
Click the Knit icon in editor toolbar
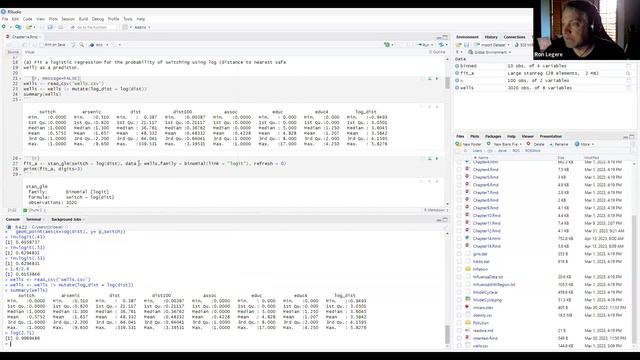tap(92, 44)
